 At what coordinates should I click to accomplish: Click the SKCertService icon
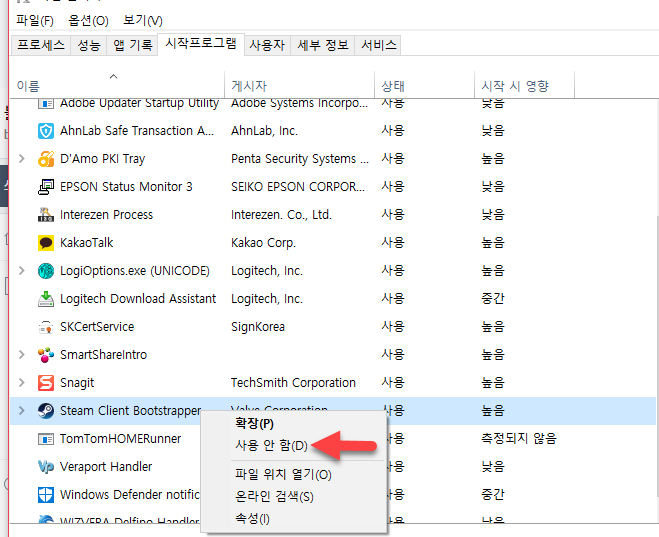pos(46,327)
